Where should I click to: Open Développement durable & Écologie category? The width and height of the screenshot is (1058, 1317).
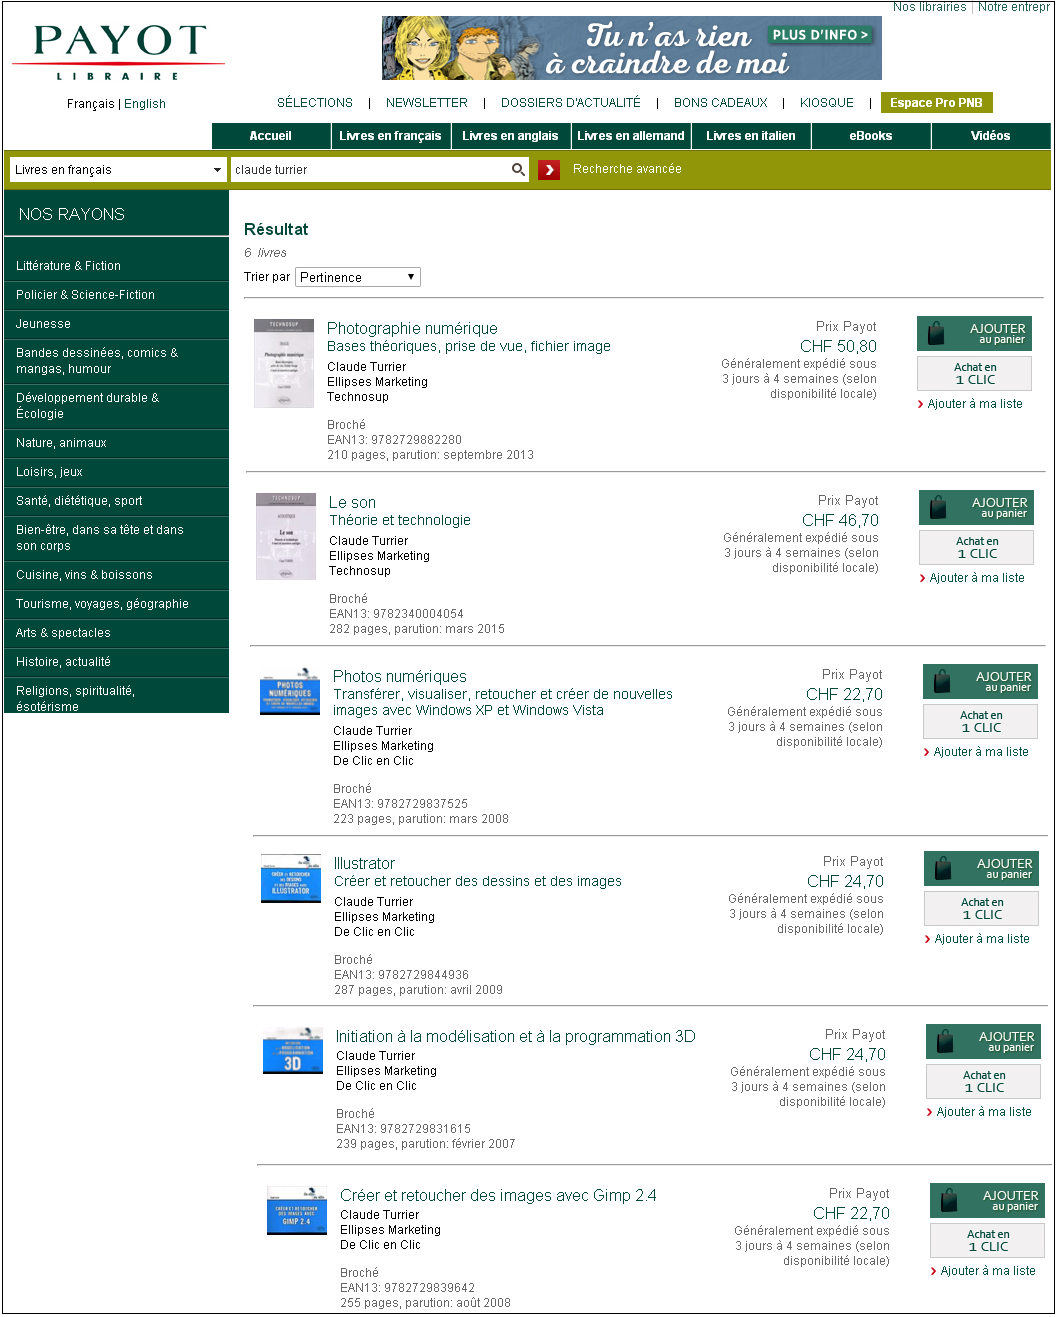coord(116,406)
